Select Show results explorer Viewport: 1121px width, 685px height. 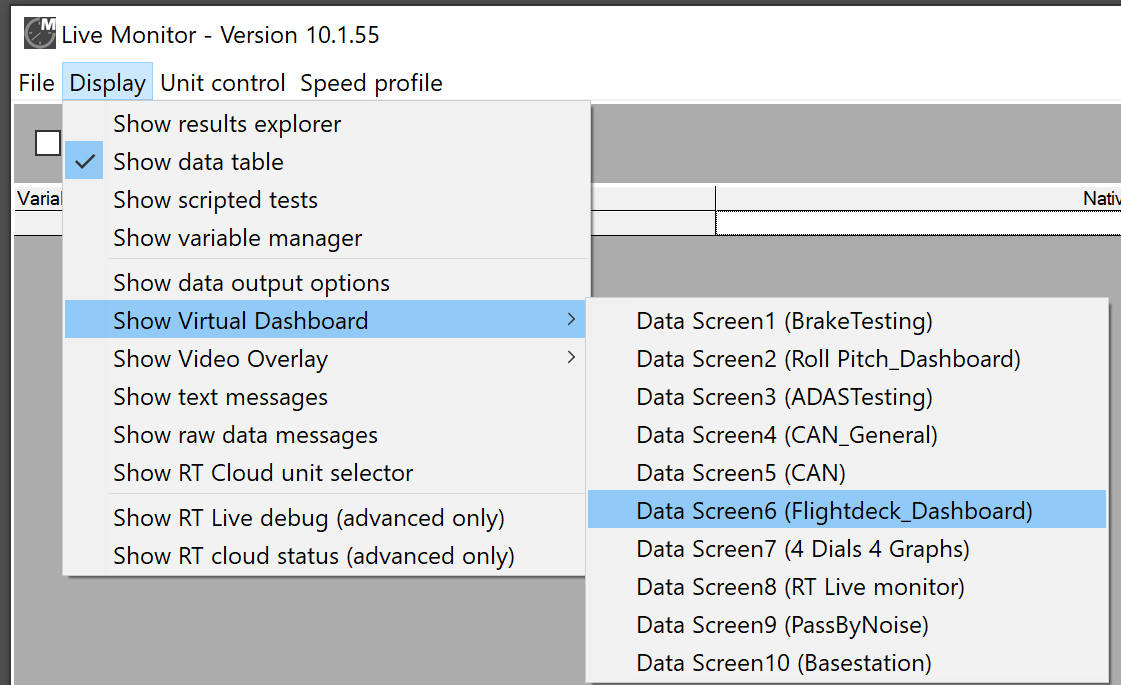227,124
